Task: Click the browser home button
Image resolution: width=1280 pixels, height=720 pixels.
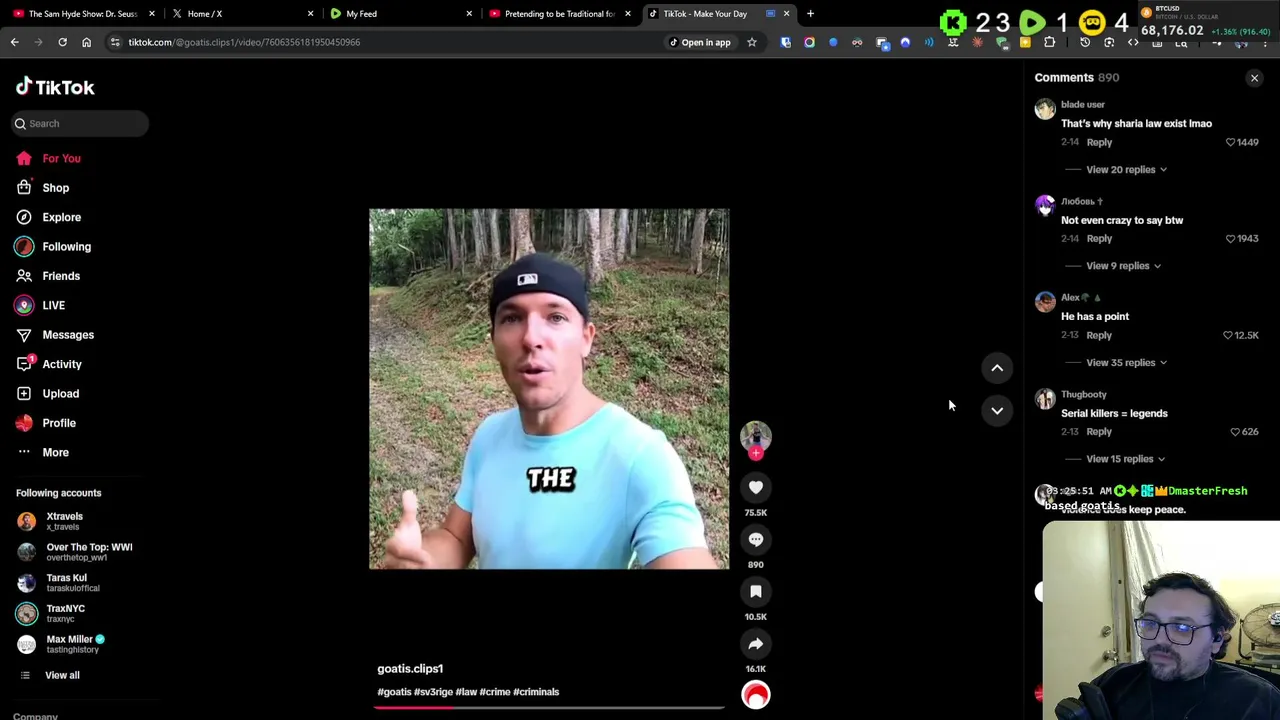Action: click(x=86, y=42)
